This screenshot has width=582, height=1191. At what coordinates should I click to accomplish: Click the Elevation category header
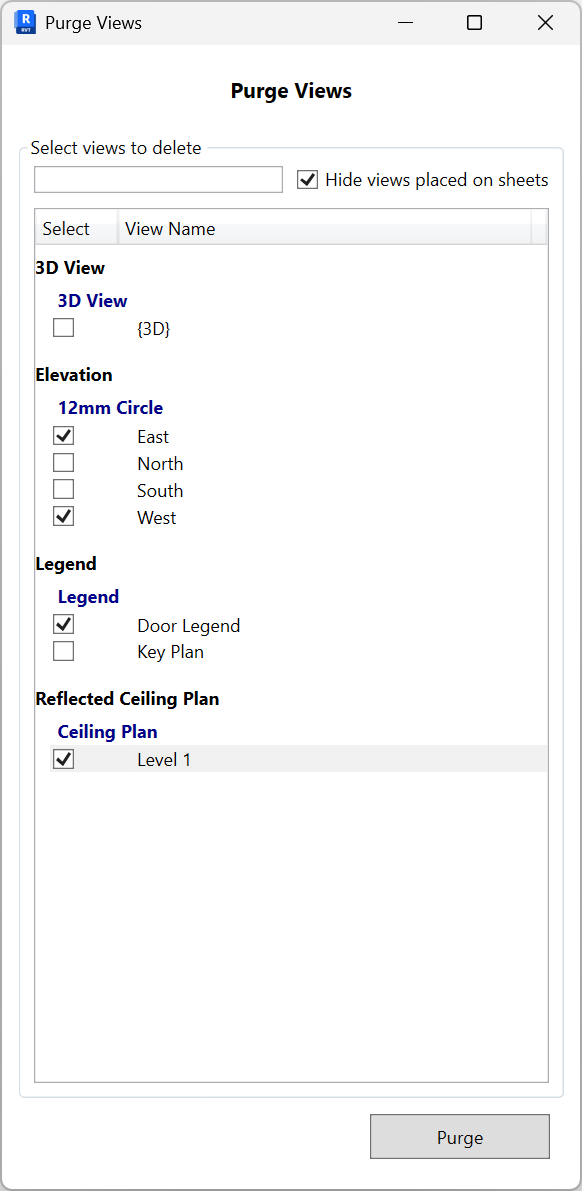tap(74, 374)
